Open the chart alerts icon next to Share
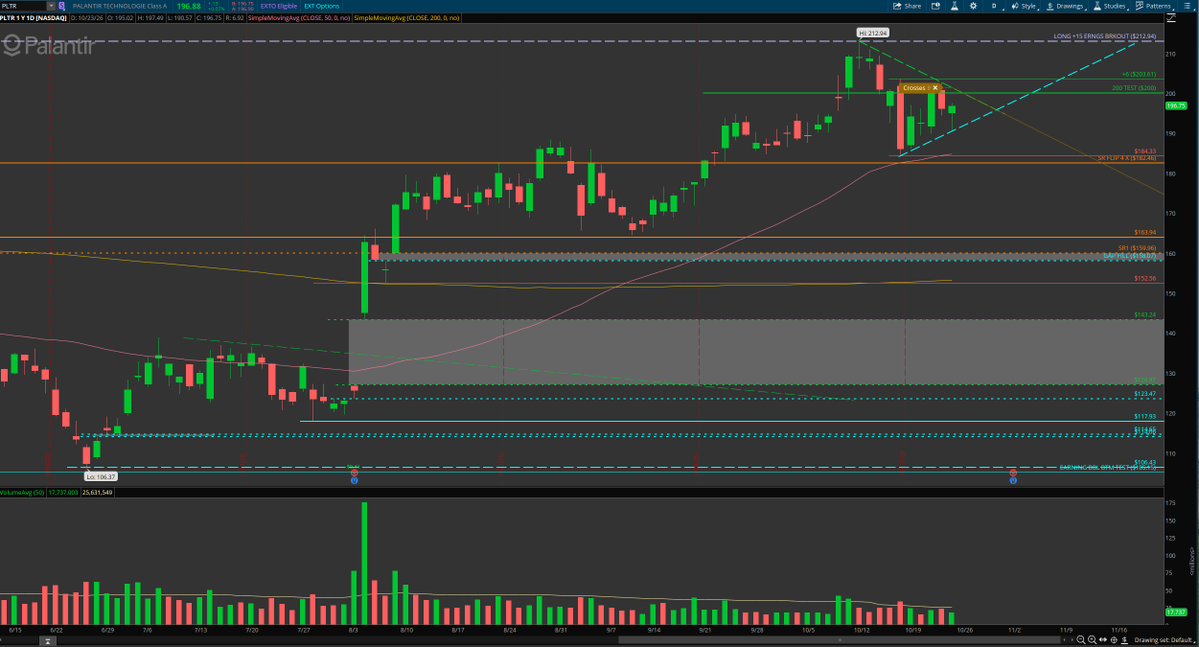Screen dimensions: 1199x647 click(935, 6)
